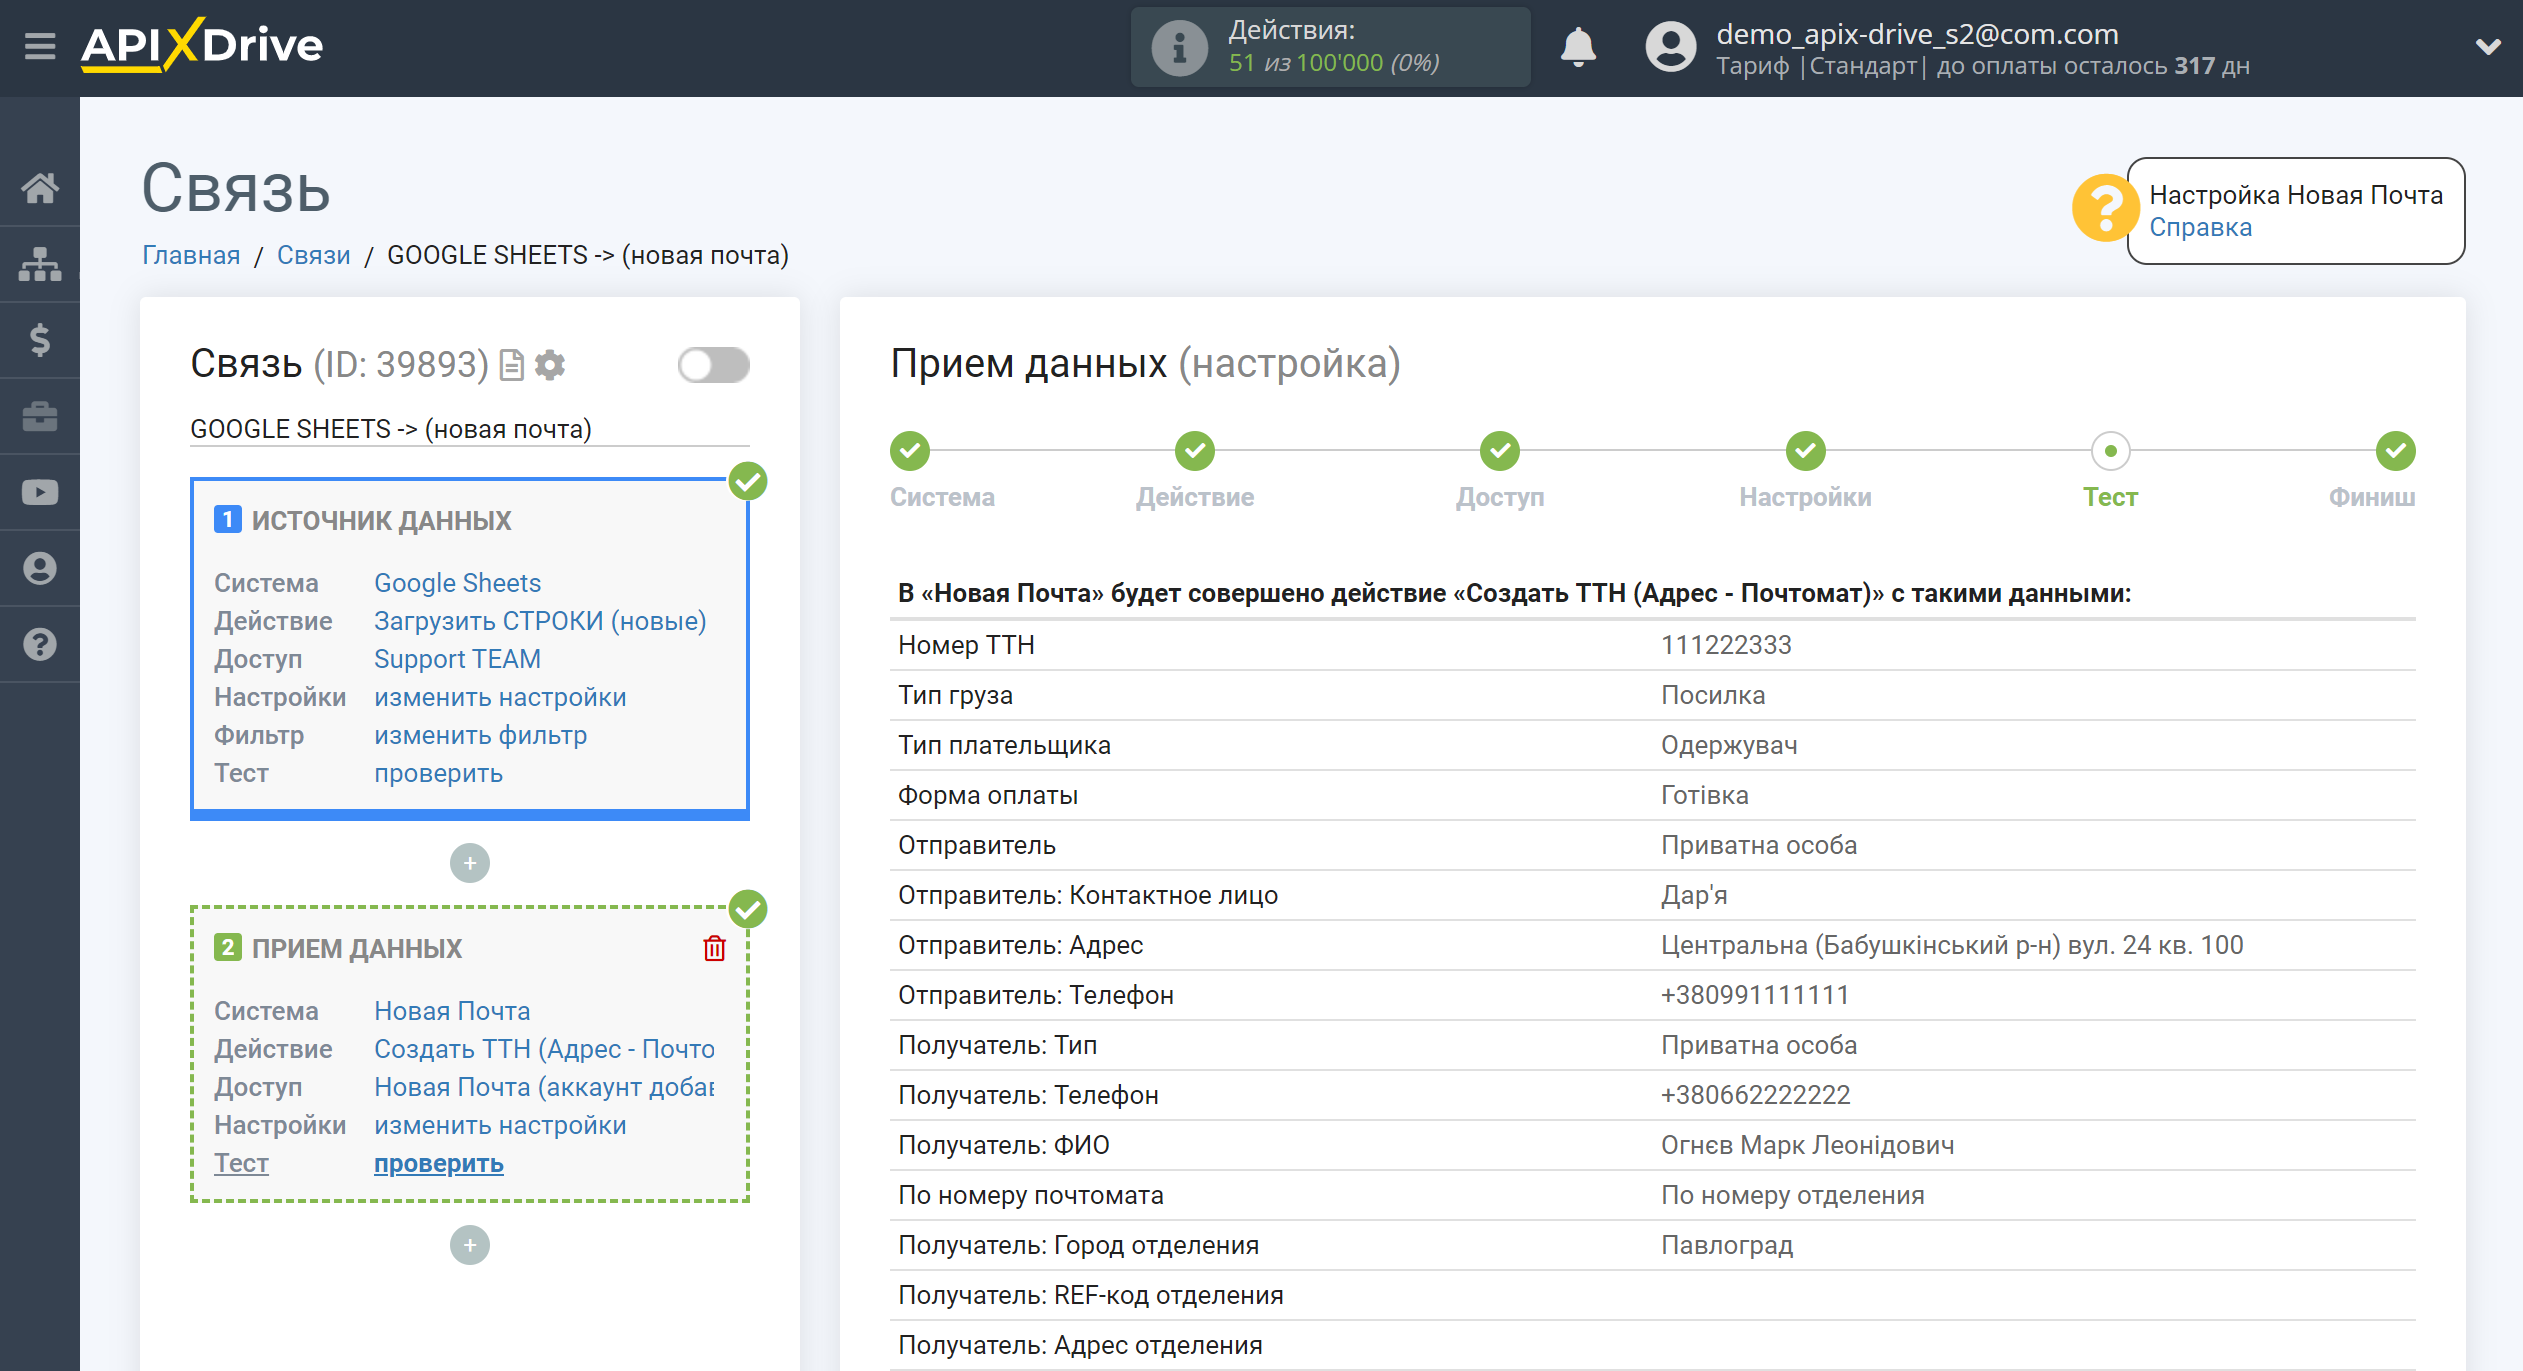The image size is (2523, 1371).
Task: Open the Справка help link
Action: [x=2200, y=227]
